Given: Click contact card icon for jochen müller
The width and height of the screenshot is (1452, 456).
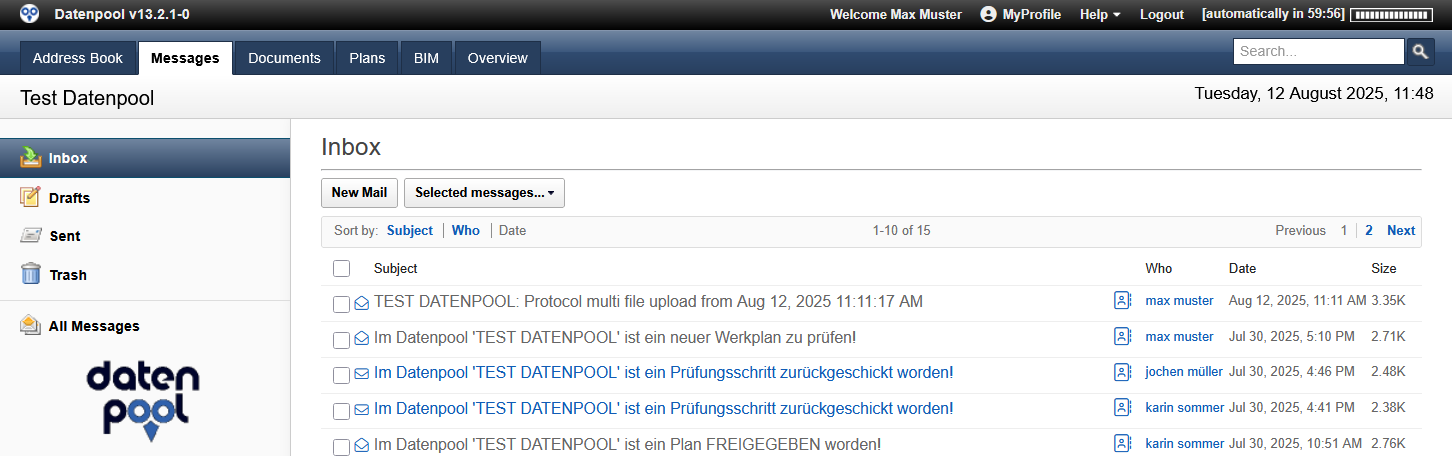Looking at the screenshot, I should click(x=1123, y=372).
